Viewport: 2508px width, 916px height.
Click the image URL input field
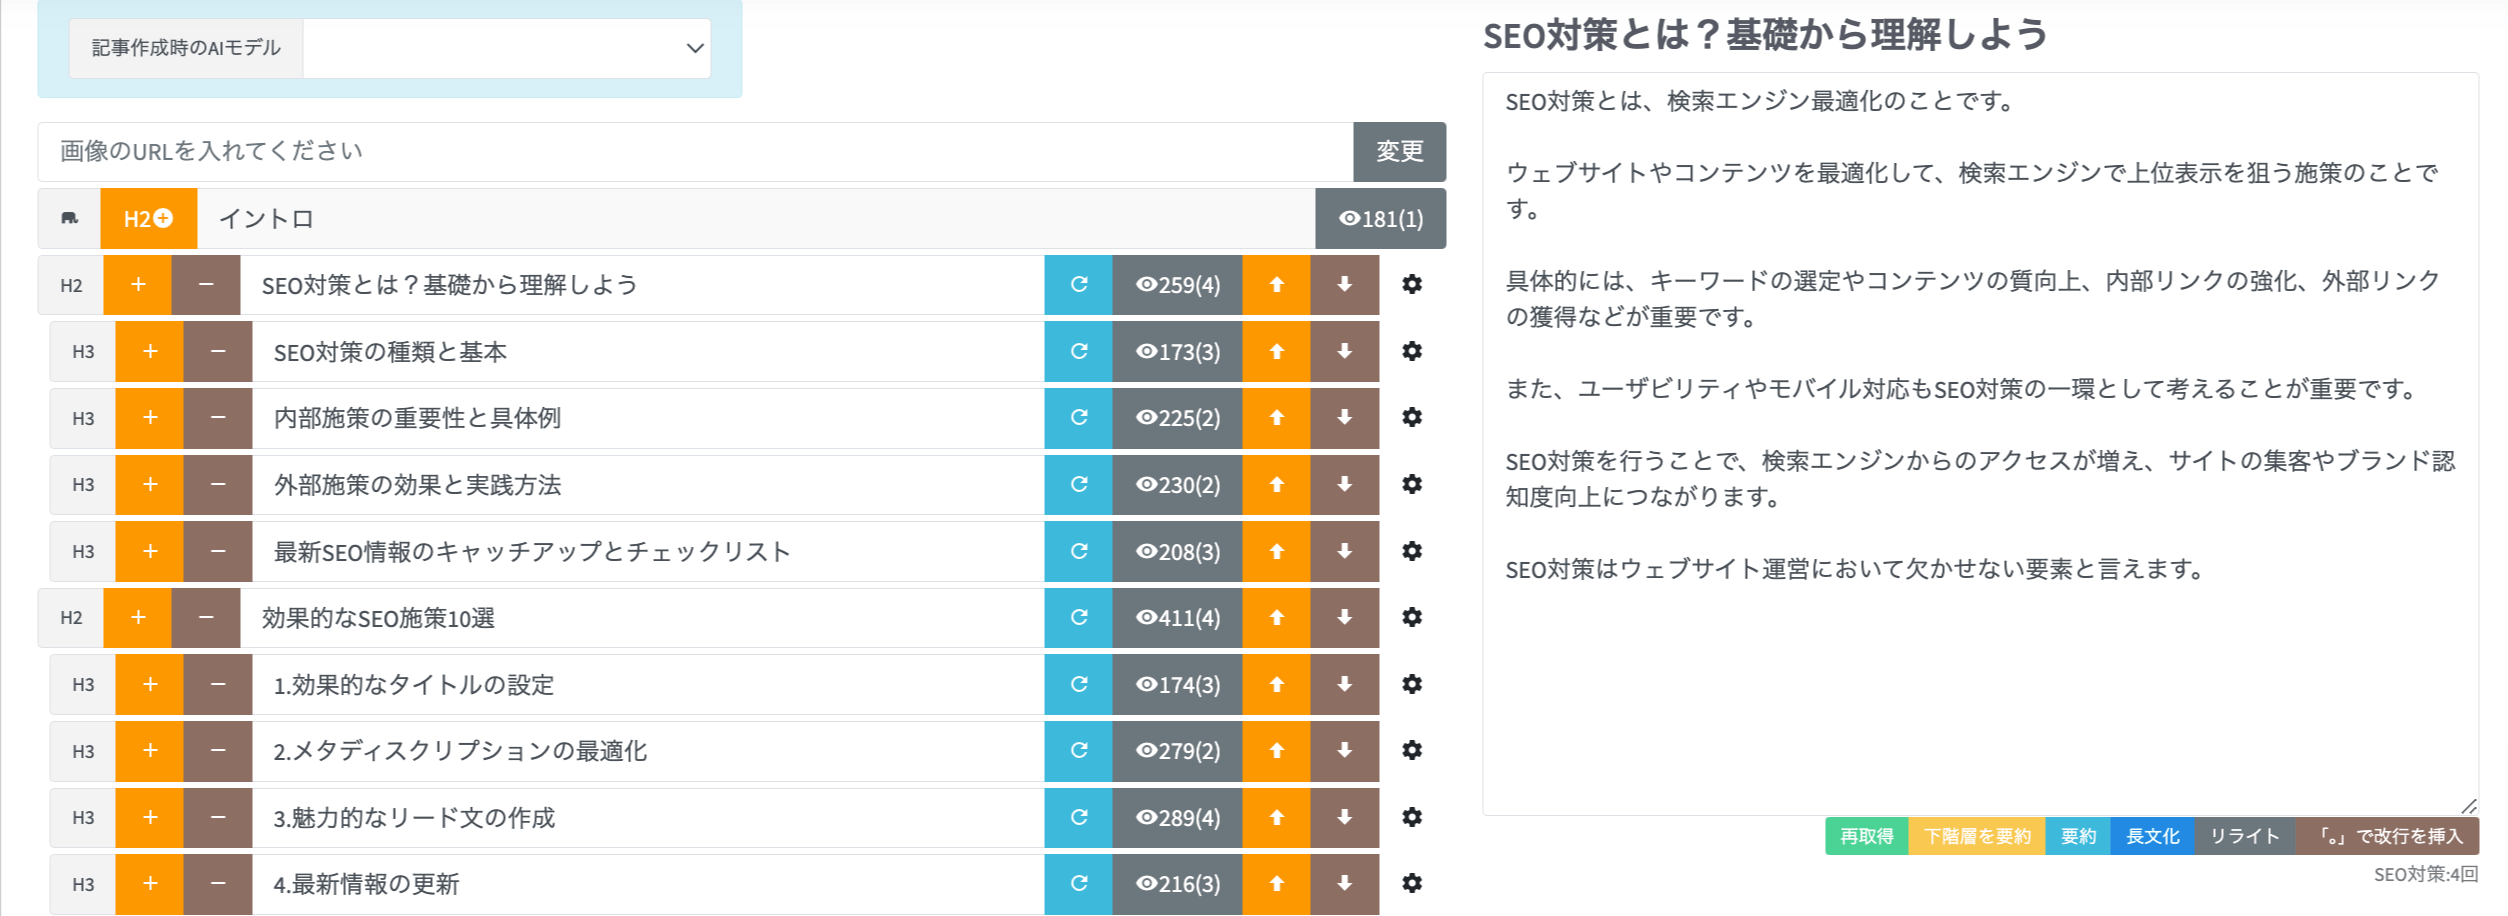(x=695, y=152)
